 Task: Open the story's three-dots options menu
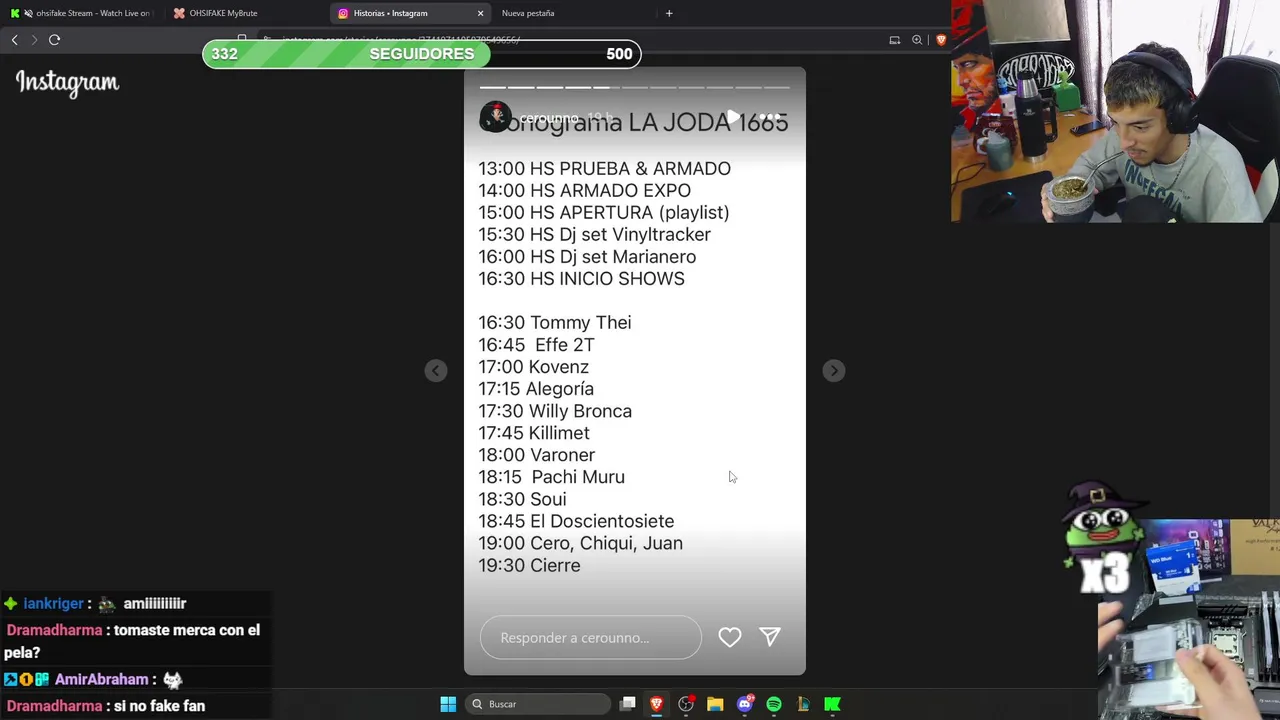pos(770,118)
